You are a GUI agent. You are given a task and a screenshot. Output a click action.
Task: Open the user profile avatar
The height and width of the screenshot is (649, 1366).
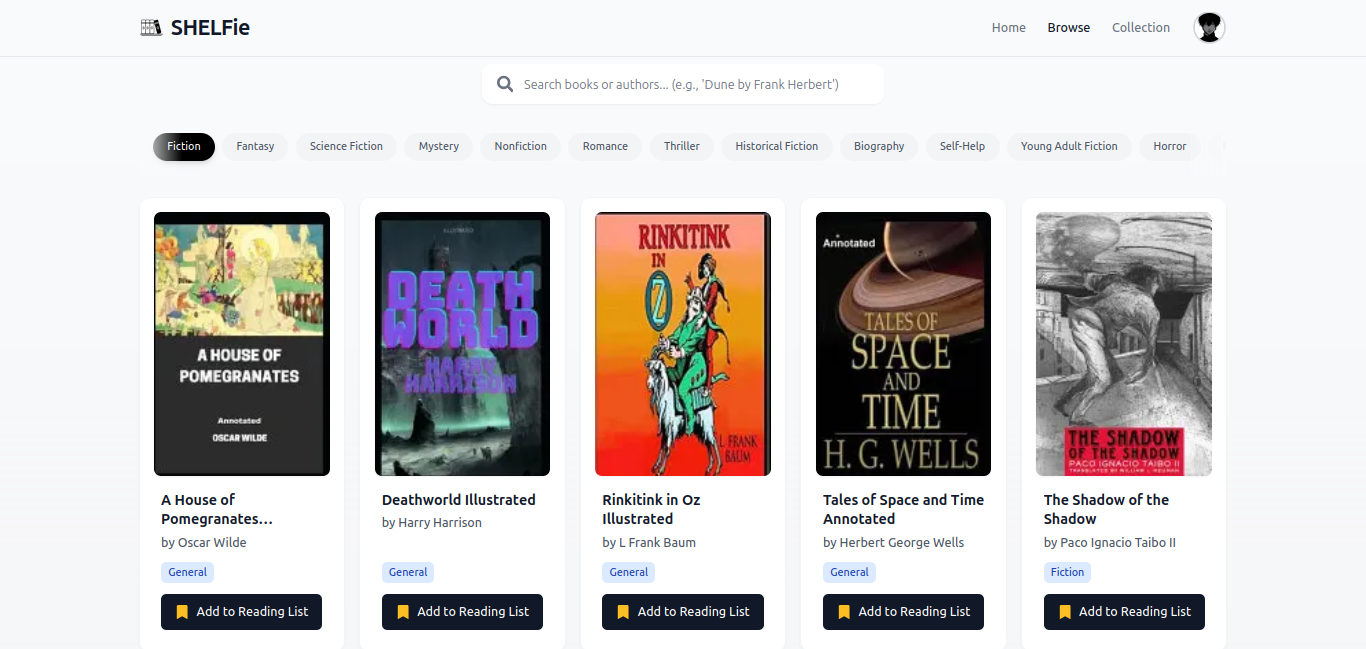tap(1209, 28)
